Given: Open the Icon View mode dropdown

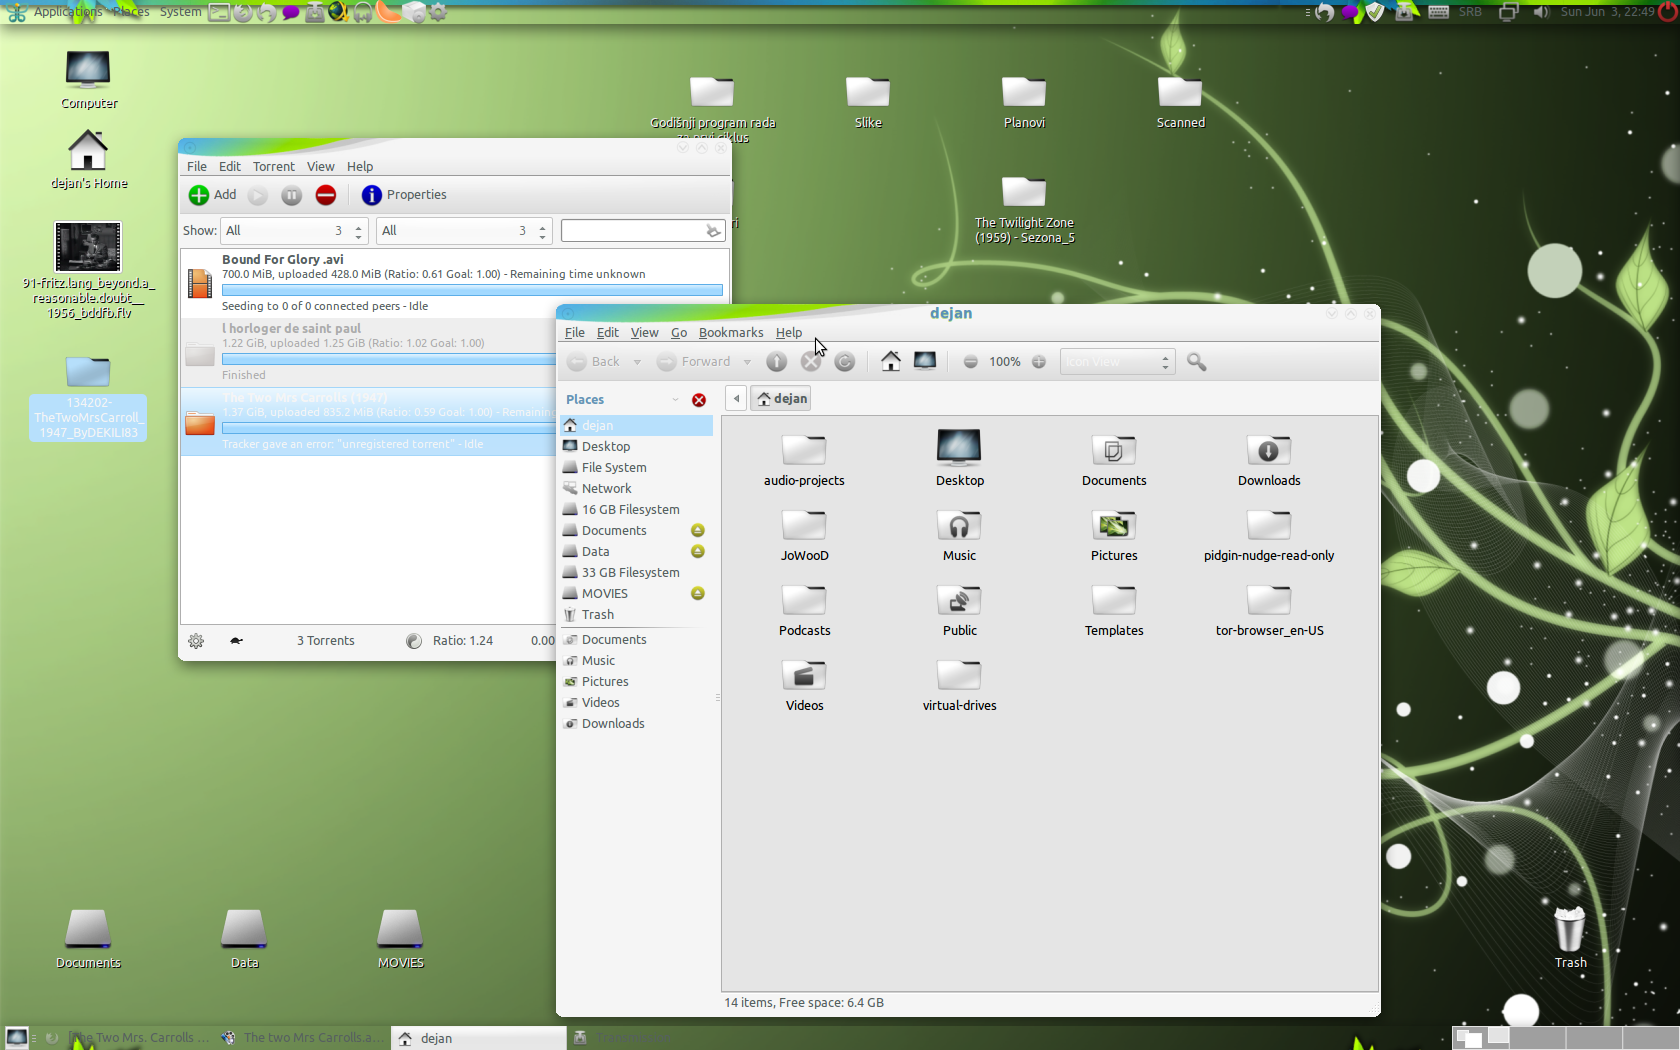Looking at the screenshot, I should [x=1116, y=362].
